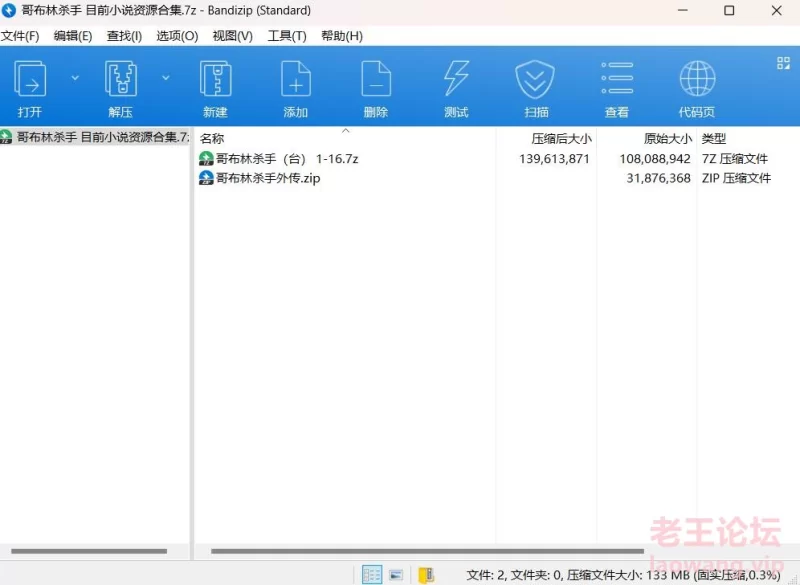Click the zip icon of 哥布林杀手外传.zip
The image size is (800, 585).
pyautogui.click(x=206, y=178)
